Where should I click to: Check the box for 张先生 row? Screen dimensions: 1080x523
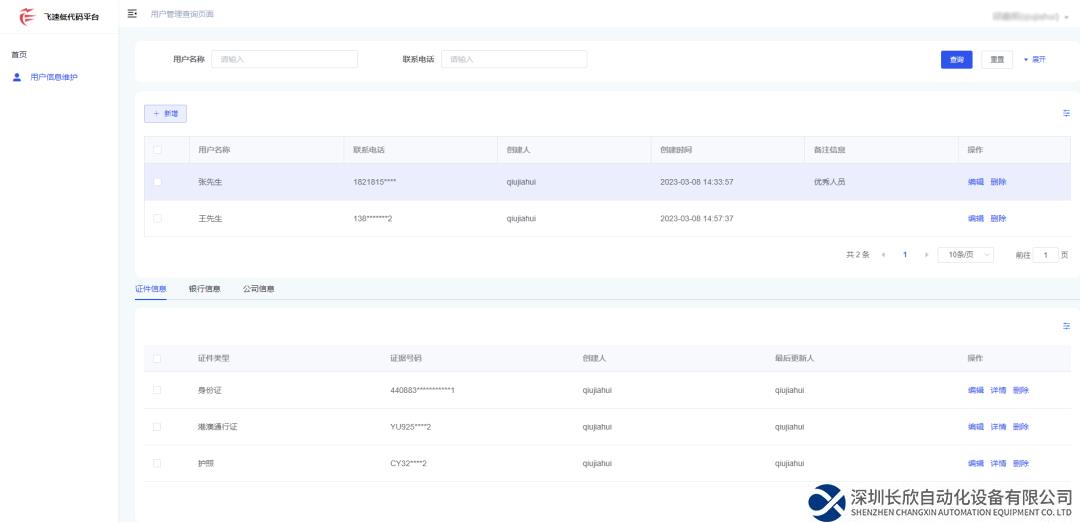[x=157, y=182]
